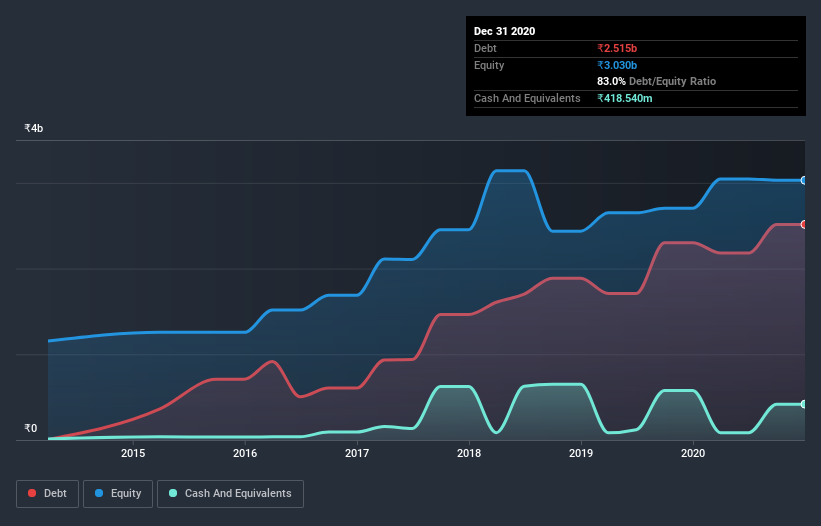Click the 2016 x-axis label
The width and height of the screenshot is (821, 526).
click(245, 453)
